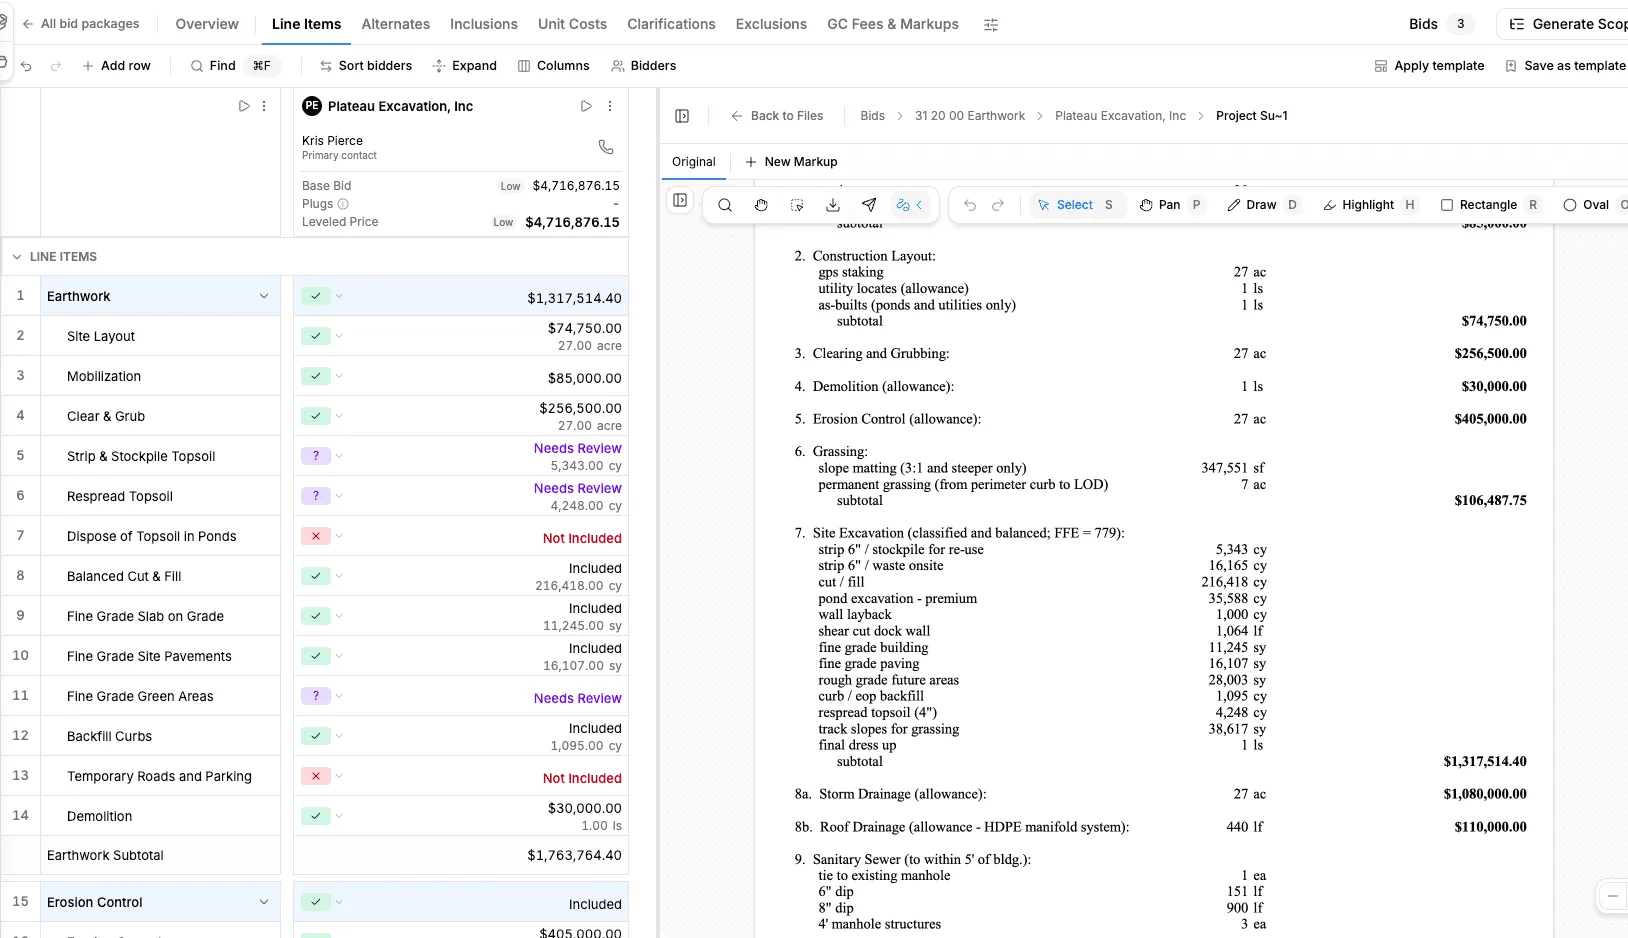Open the kebab menu for Plateau Excavation
This screenshot has height=938, width=1628.
pos(610,106)
